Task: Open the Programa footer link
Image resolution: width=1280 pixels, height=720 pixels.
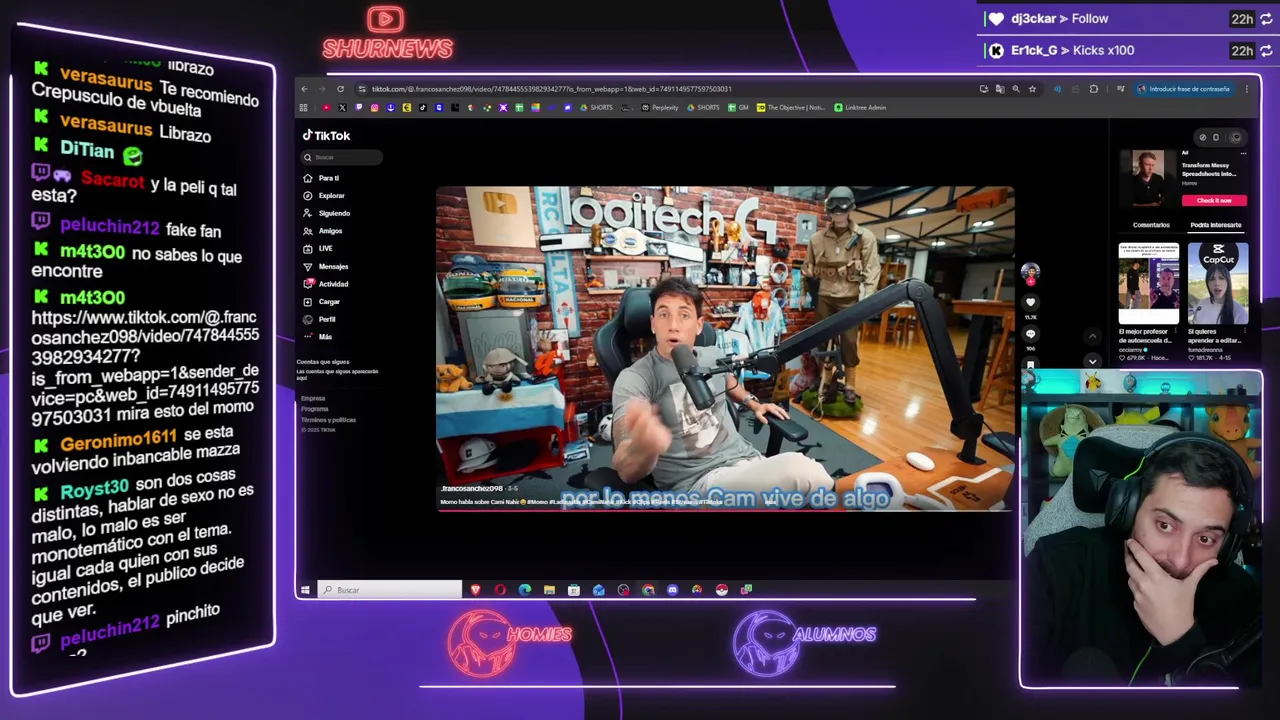Action: (x=315, y=409)
